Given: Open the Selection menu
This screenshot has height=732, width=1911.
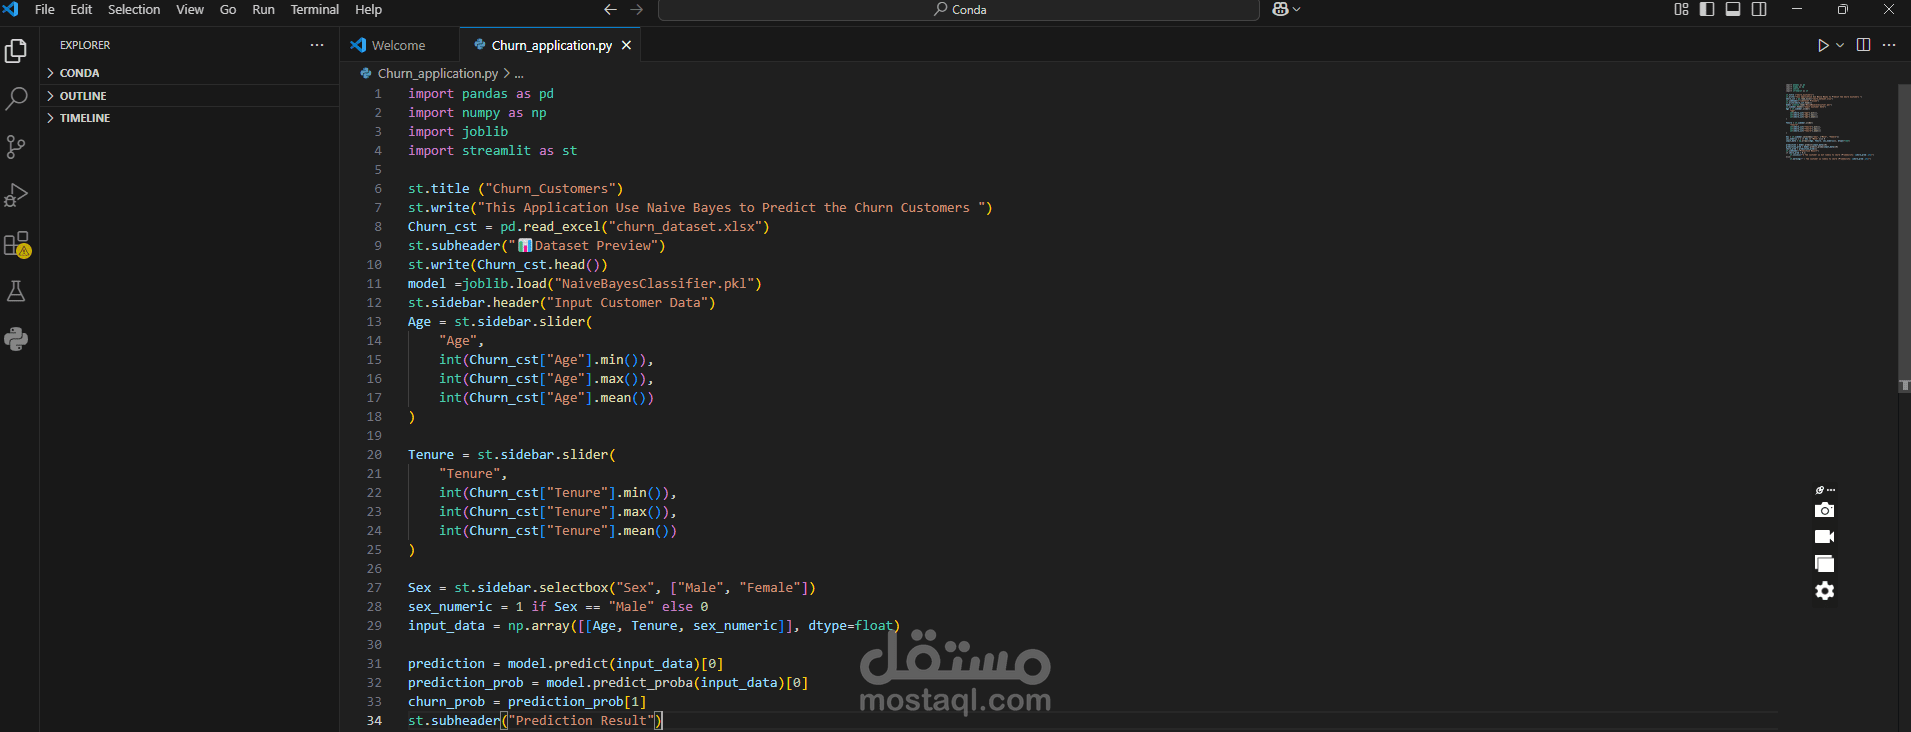Looking at the screenshot, I should 134,9.
